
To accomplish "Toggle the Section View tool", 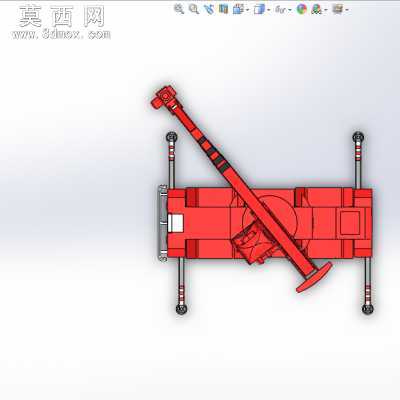I will point(223,9).
